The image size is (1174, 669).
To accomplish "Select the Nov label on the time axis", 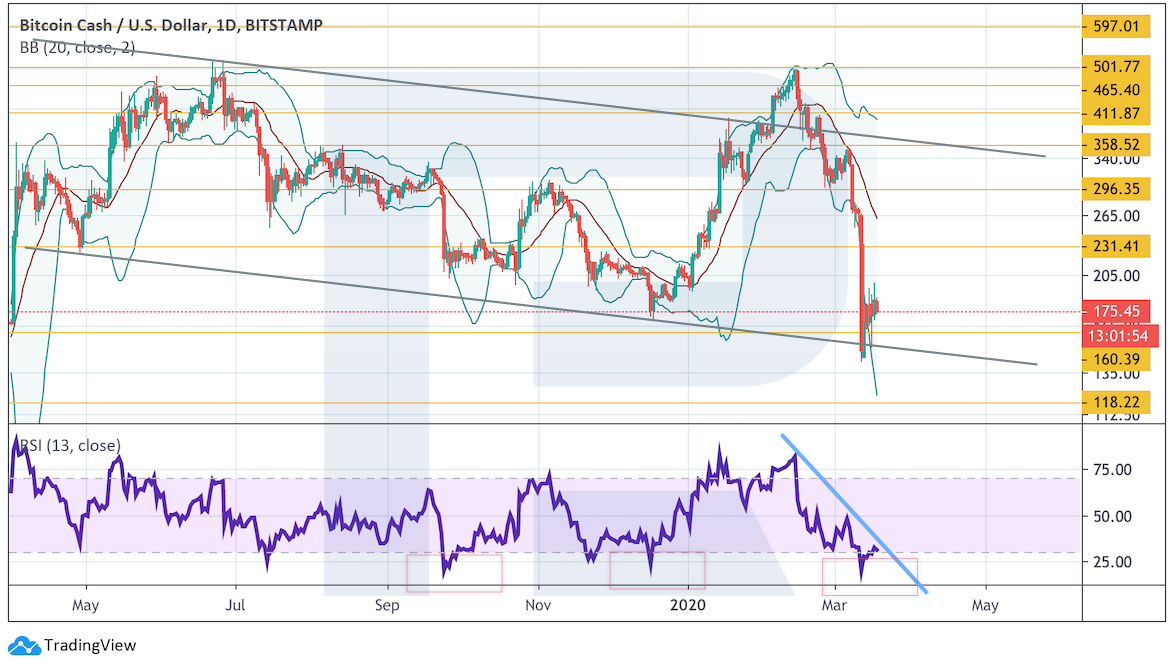I will (x=538, y=606).
